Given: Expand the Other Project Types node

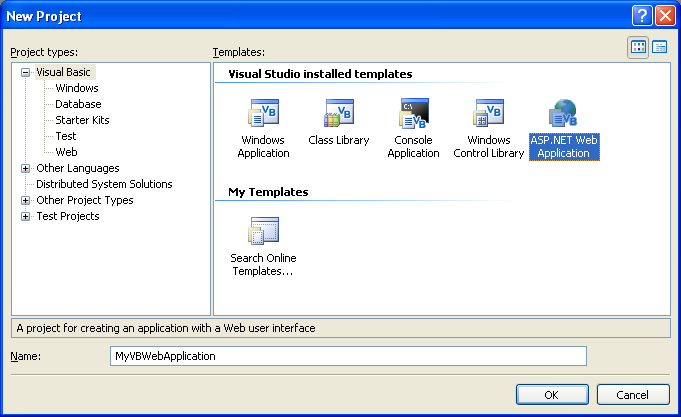Looking at the screenshot, I should click(x=25, y=200).
